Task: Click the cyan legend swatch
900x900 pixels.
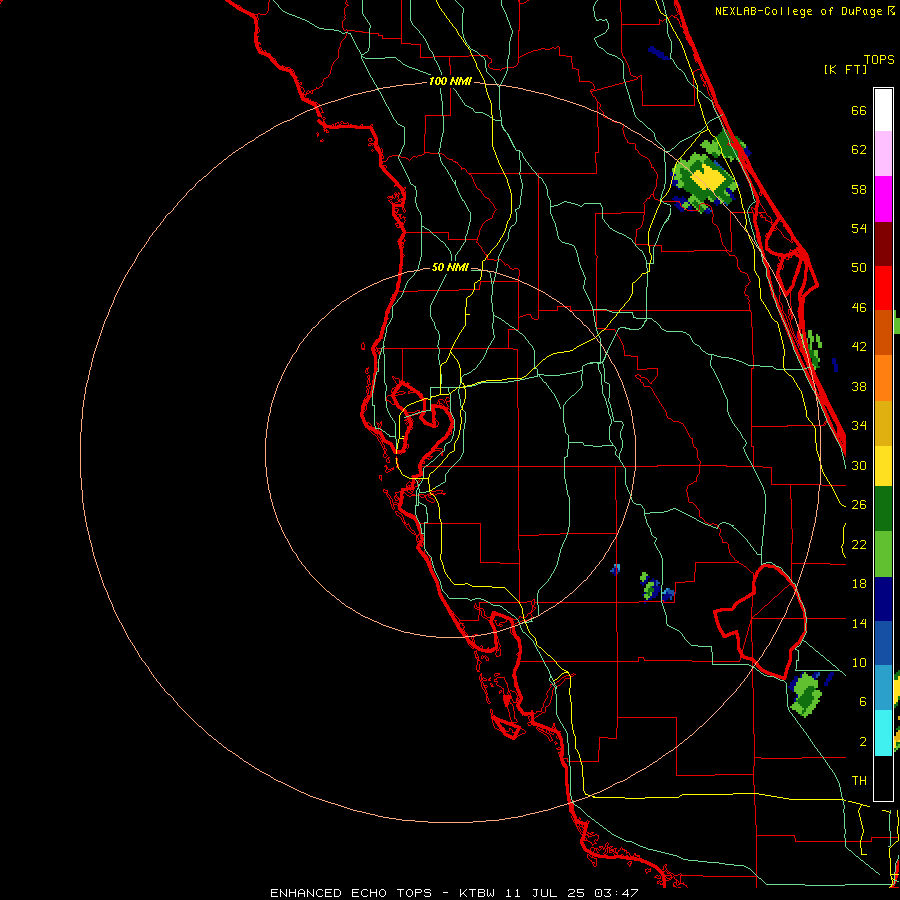Action: pyautogui.click(x=883, y=733)
